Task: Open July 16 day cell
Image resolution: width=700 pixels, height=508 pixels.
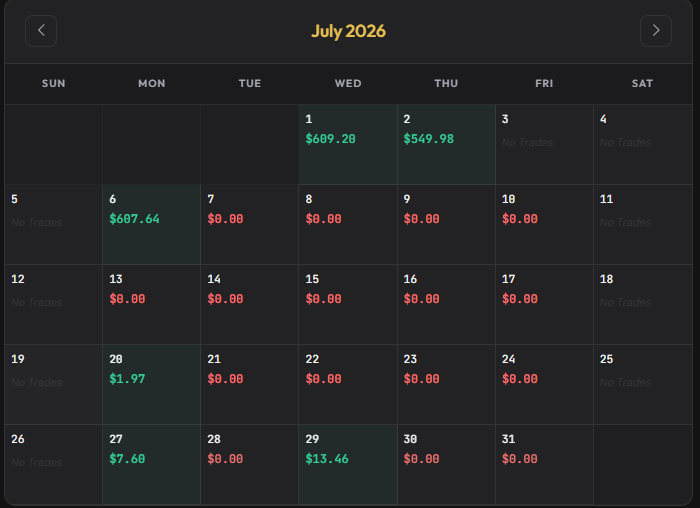Action: [x=446, y=304]
